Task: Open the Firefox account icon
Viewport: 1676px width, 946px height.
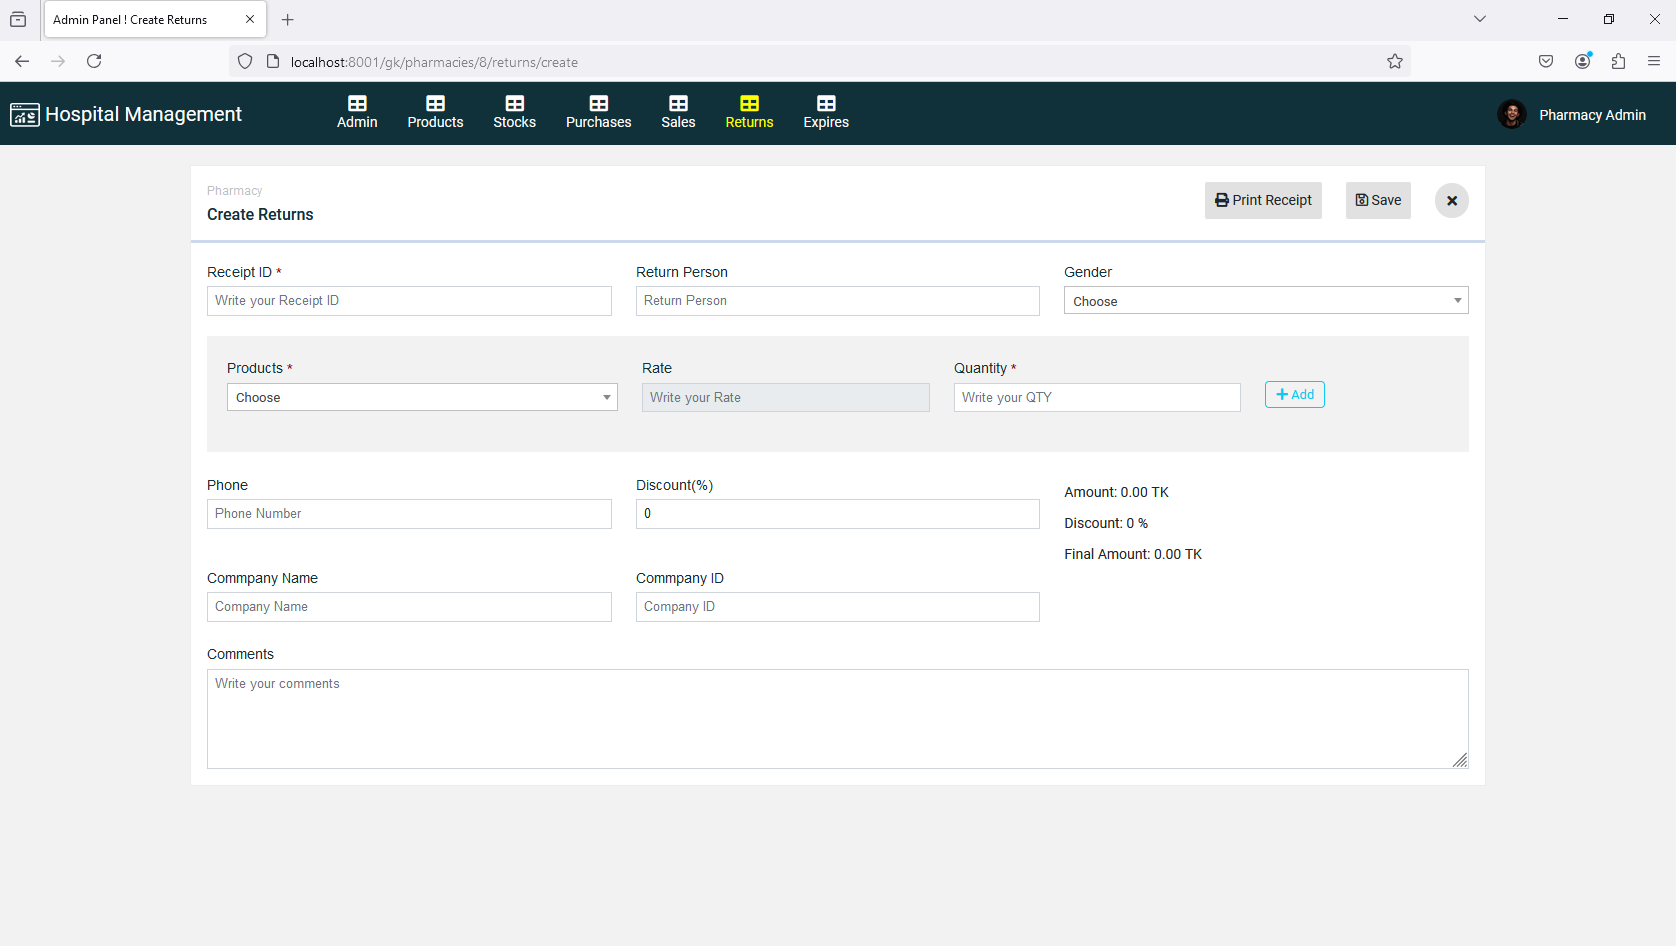Action: [1582, 61]
